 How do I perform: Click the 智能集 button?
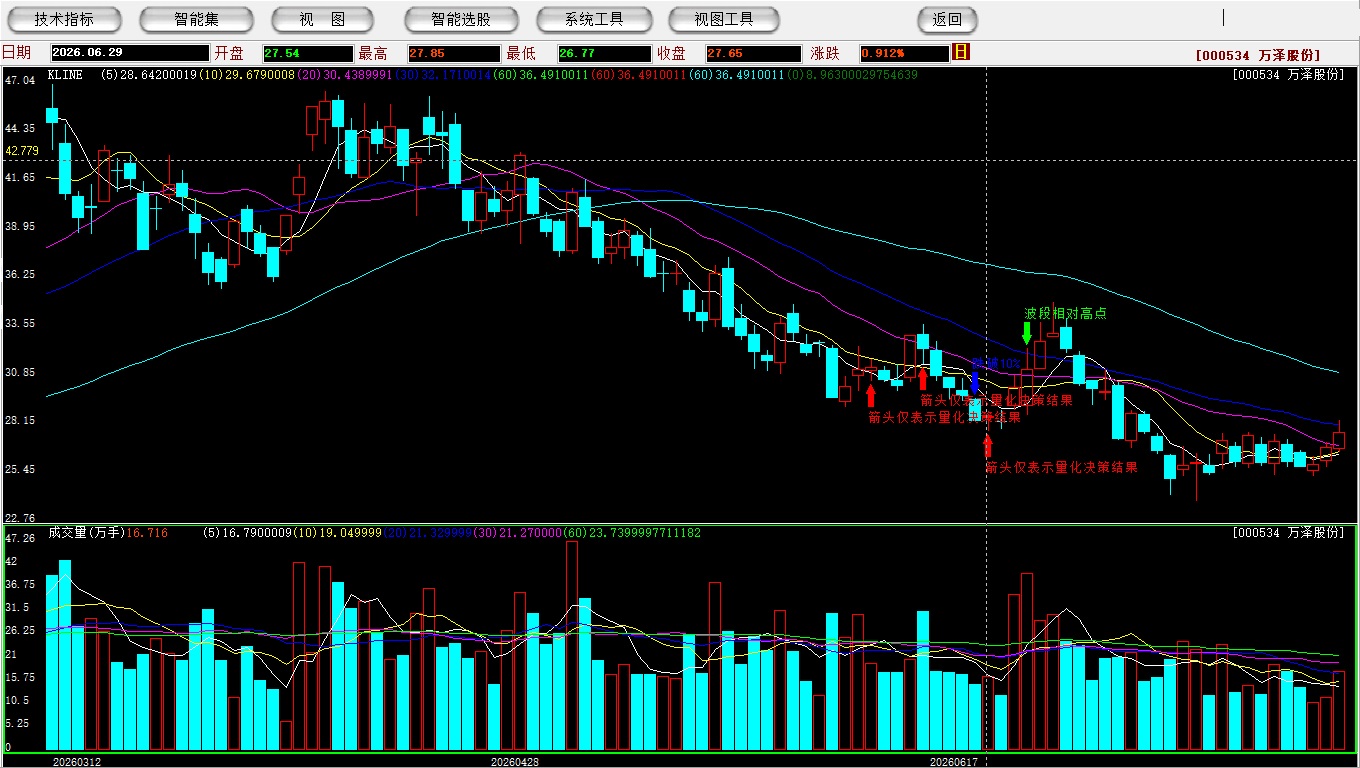pos(196,19)
